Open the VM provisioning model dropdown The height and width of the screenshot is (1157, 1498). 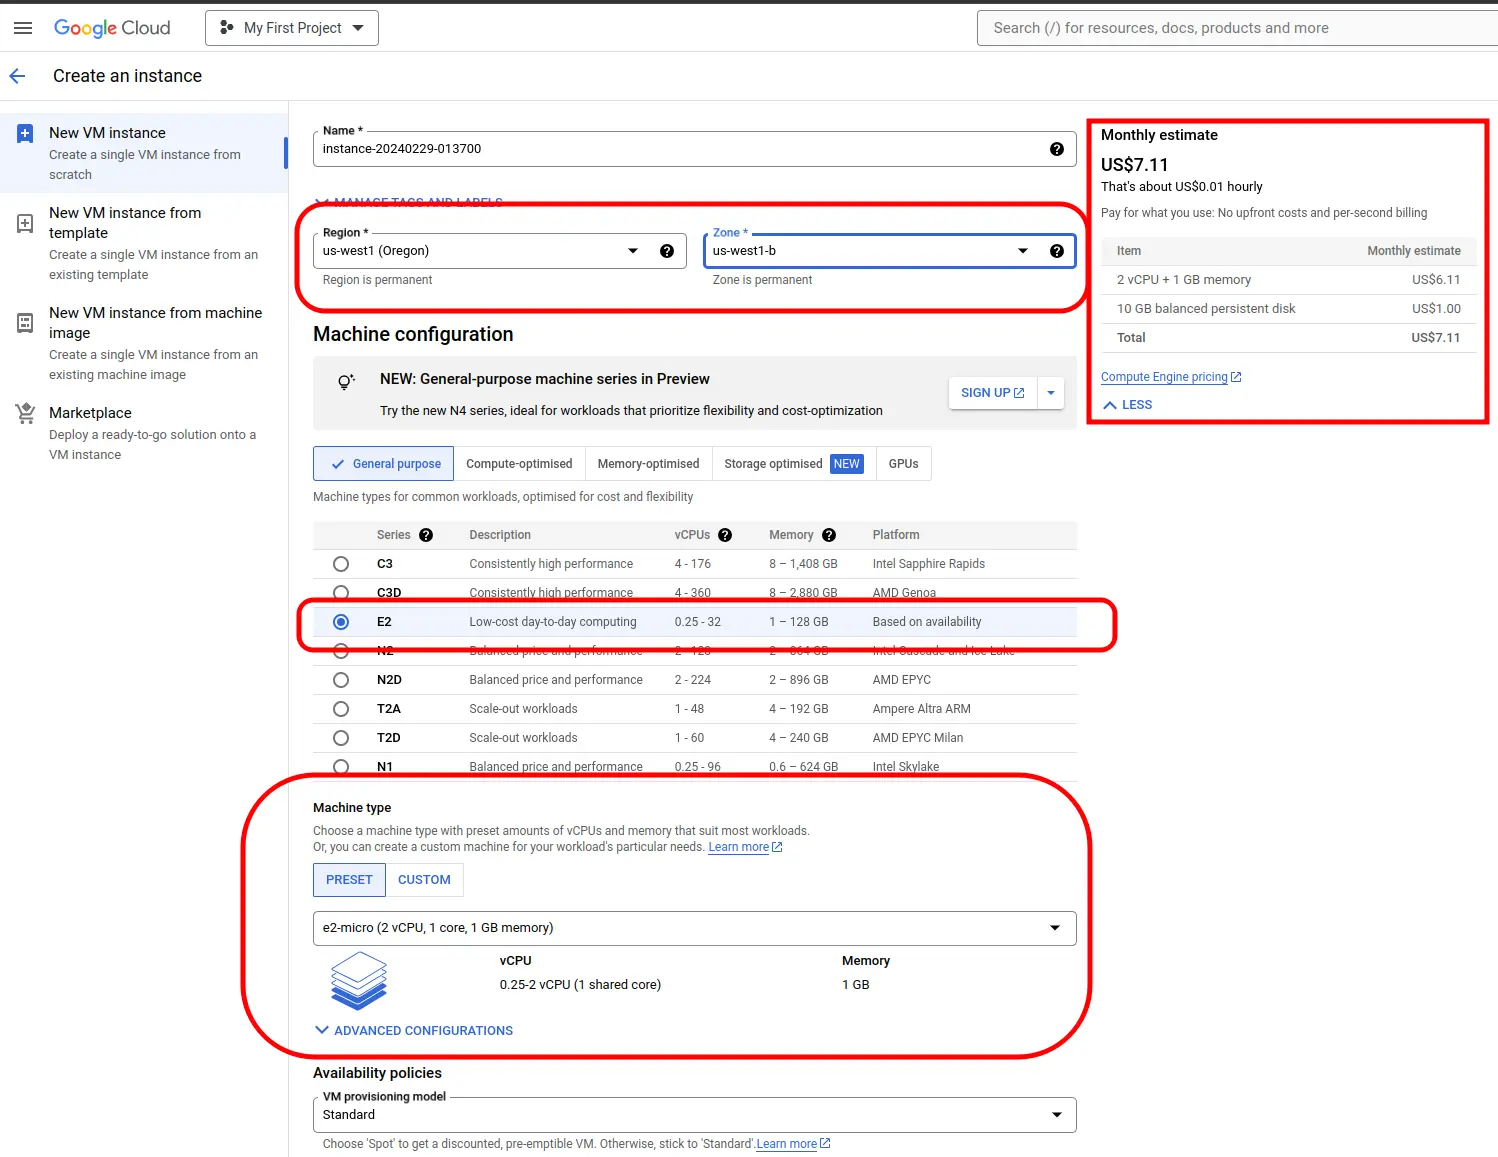coord(695,1115)
